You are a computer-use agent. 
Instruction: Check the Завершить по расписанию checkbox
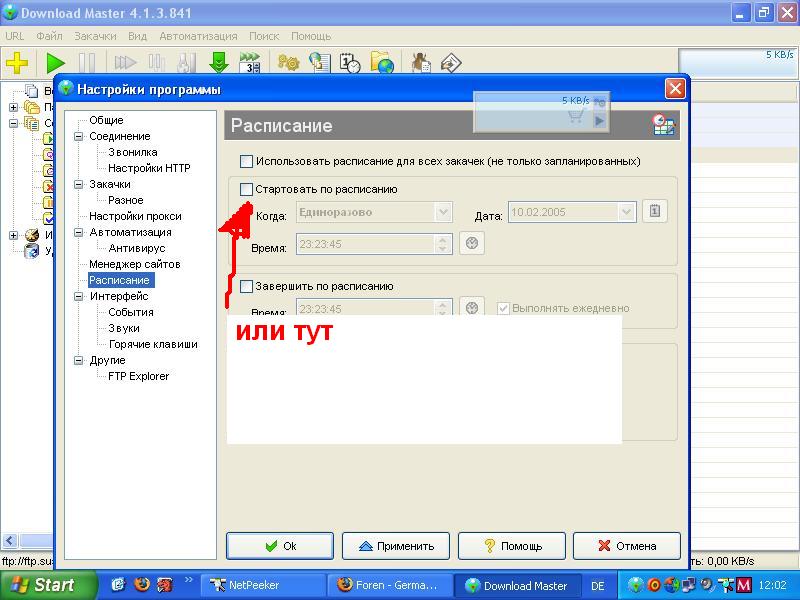246,286
